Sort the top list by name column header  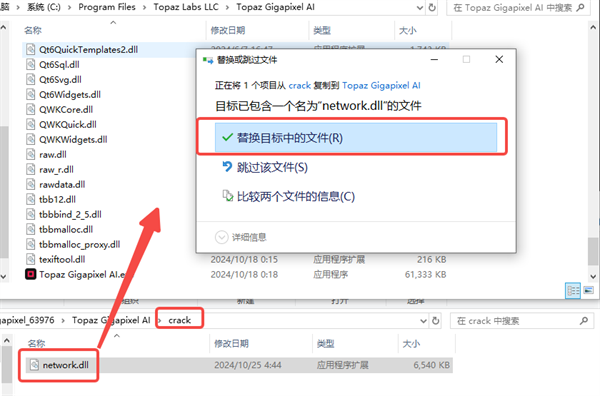point(33,30)
